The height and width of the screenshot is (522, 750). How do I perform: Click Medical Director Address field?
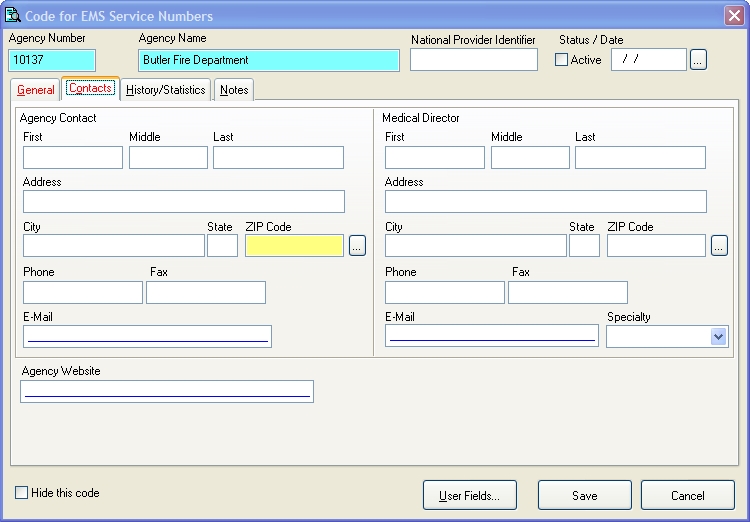[546, 201]
